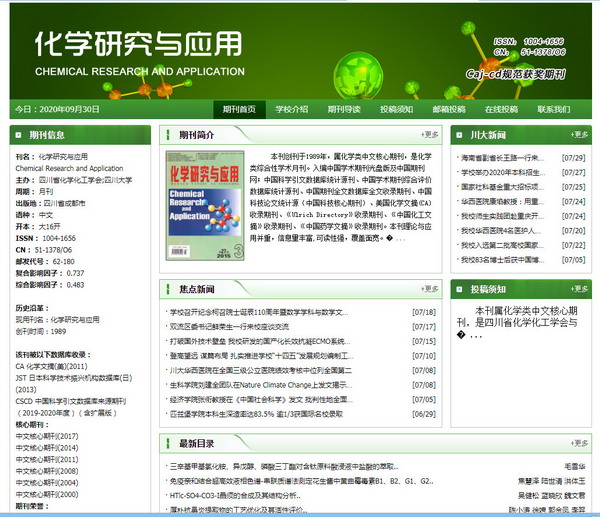Click 中文核心期刊(2004) entry

coord(47,483)
